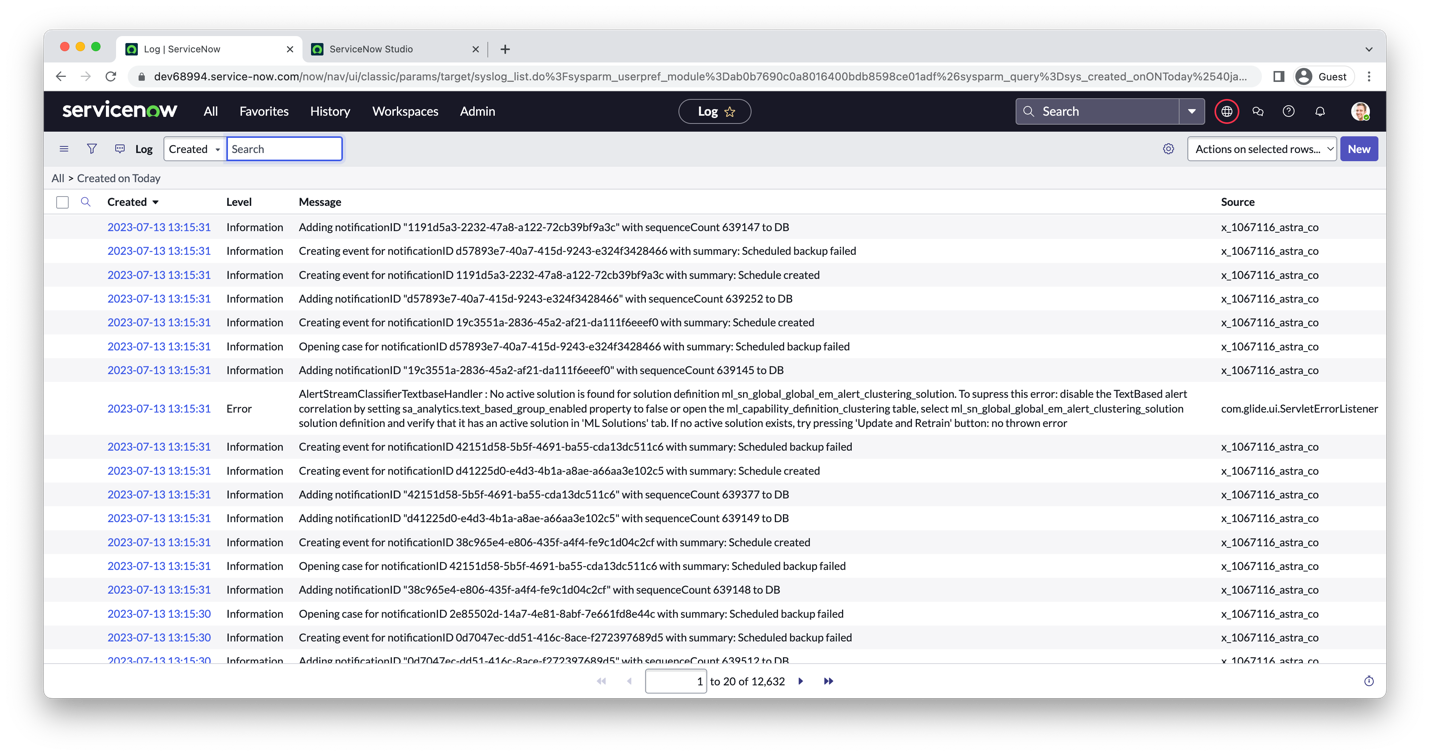Screen dimensions: 1430x756
Task: Open the first log record timestamp link
Action: tap(159, 227)
